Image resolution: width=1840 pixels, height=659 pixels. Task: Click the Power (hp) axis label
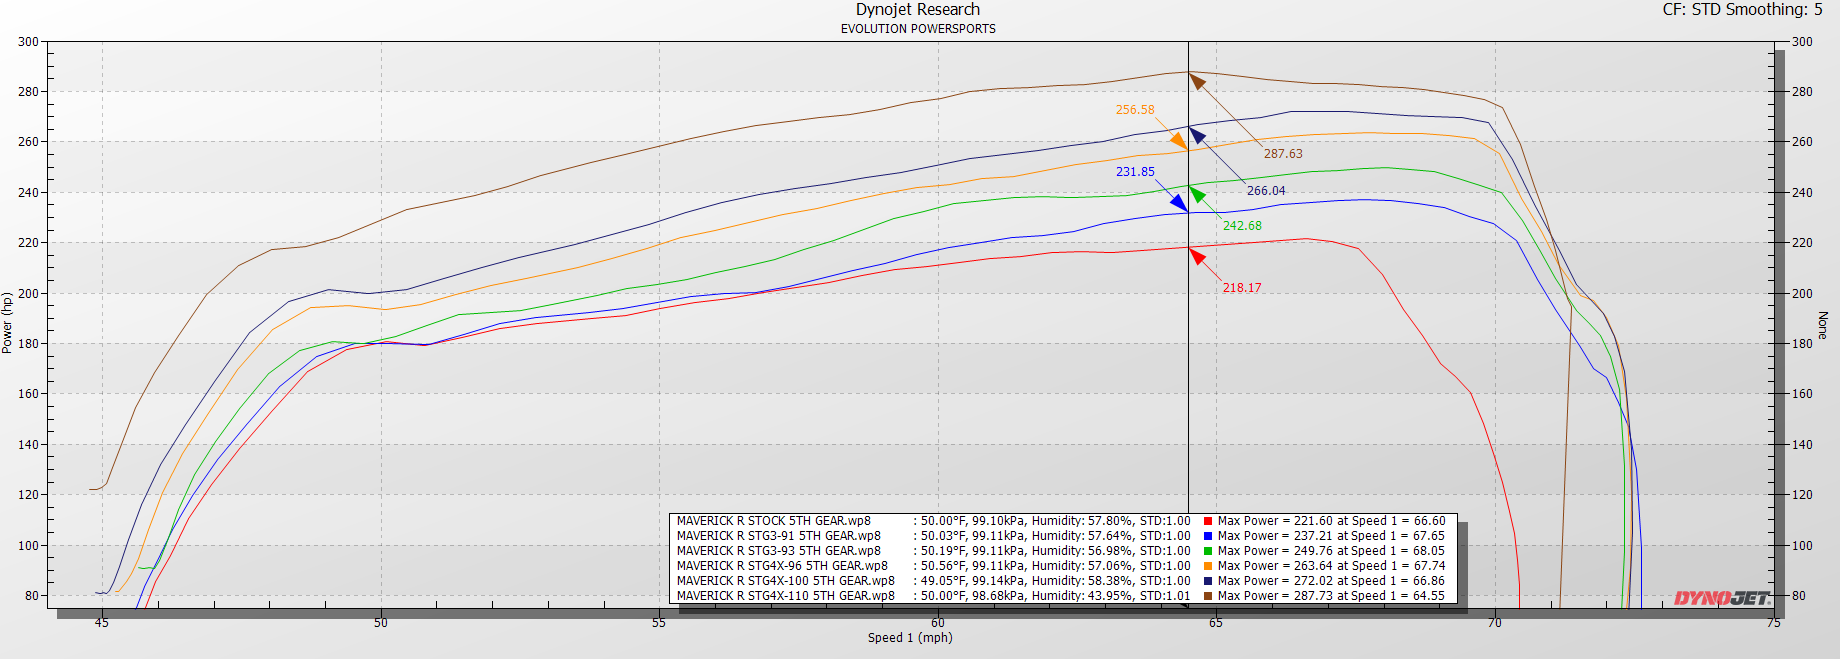[8, 322]
